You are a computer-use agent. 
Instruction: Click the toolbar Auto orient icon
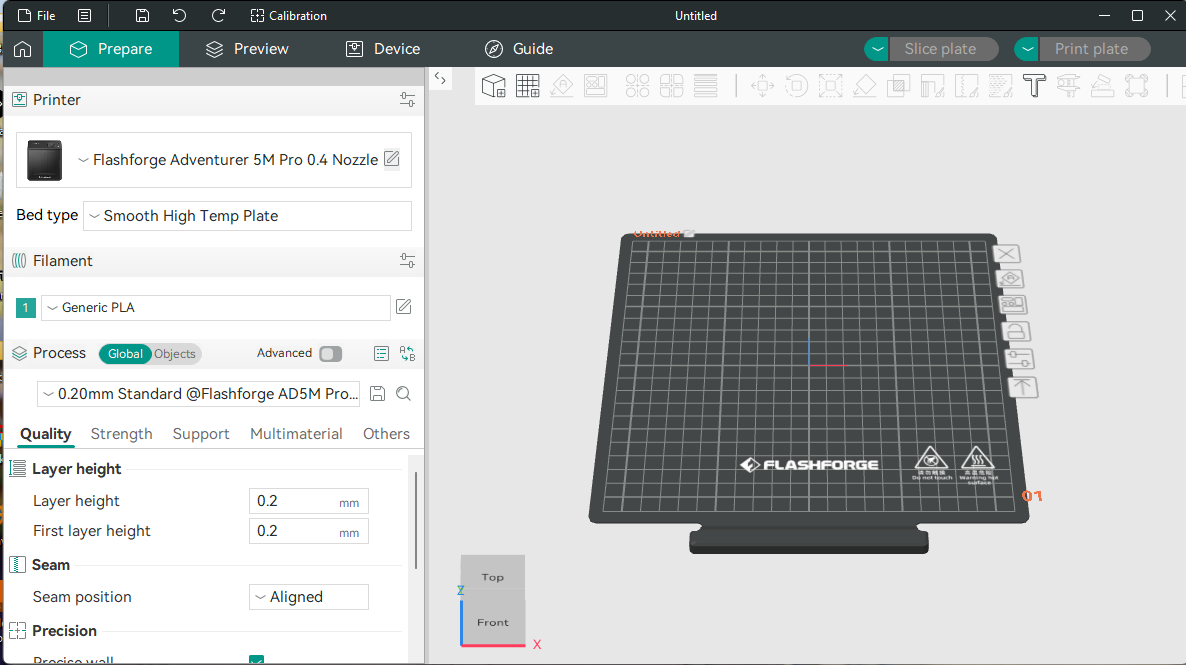pos(562,85)
